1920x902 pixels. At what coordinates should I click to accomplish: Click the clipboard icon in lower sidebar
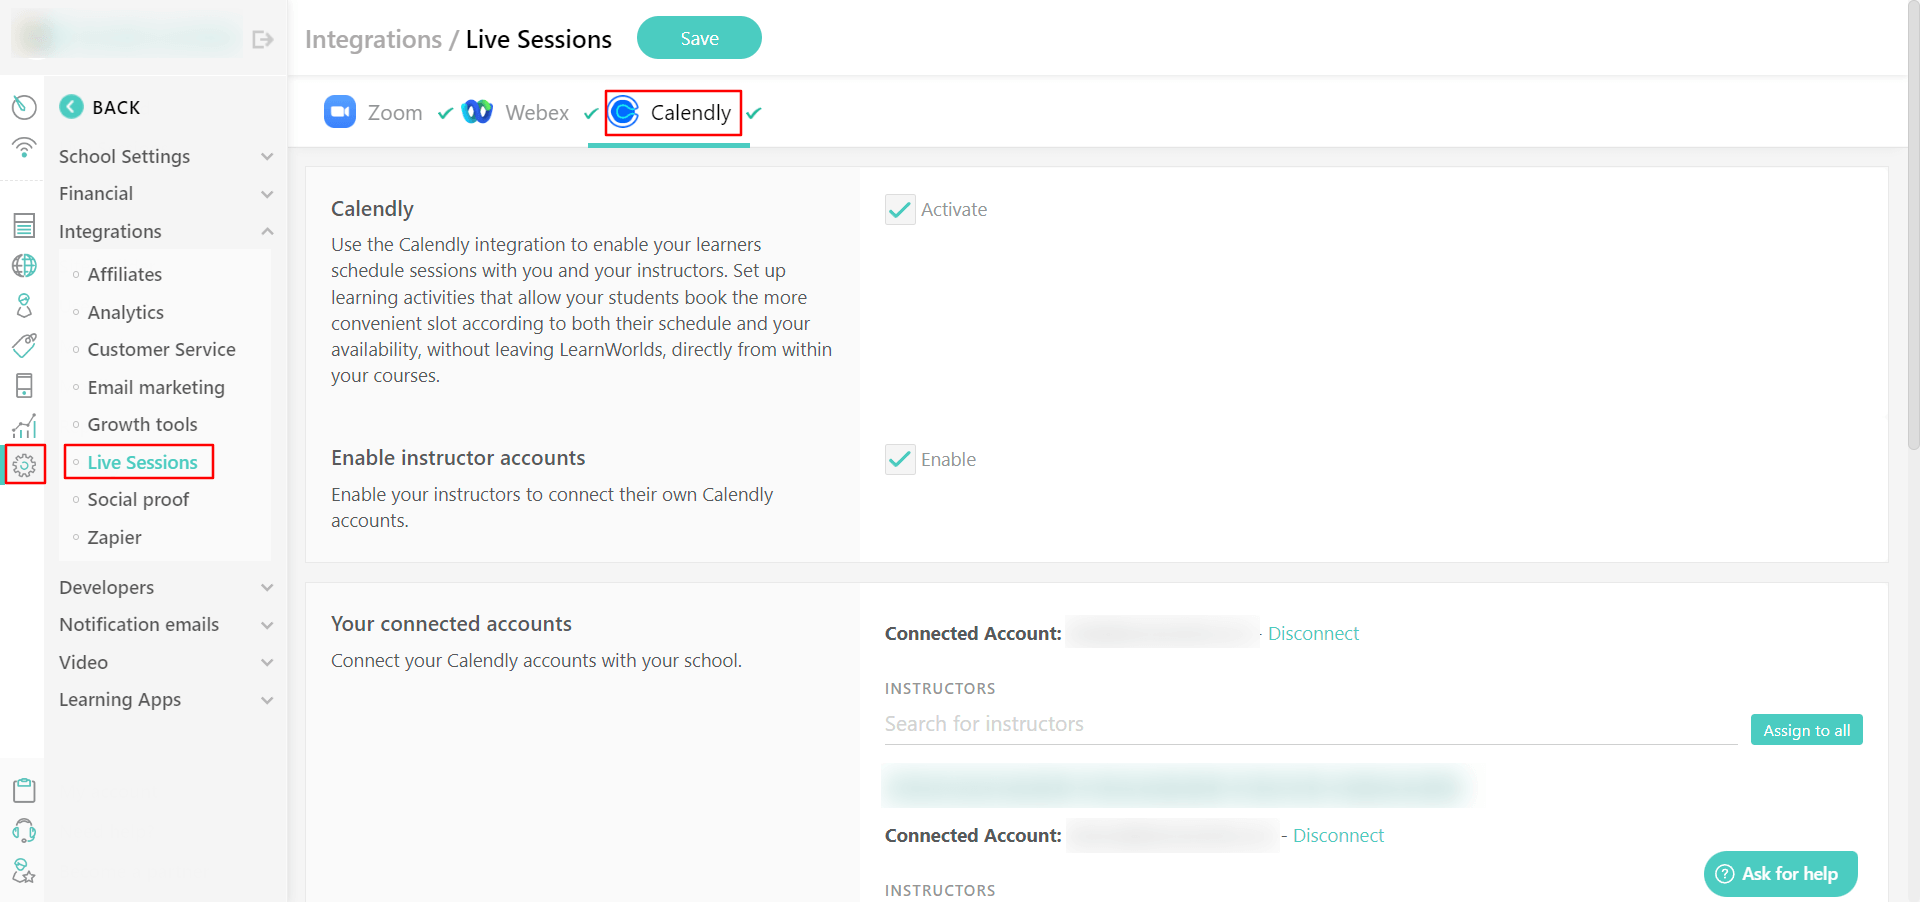[24, 790]
